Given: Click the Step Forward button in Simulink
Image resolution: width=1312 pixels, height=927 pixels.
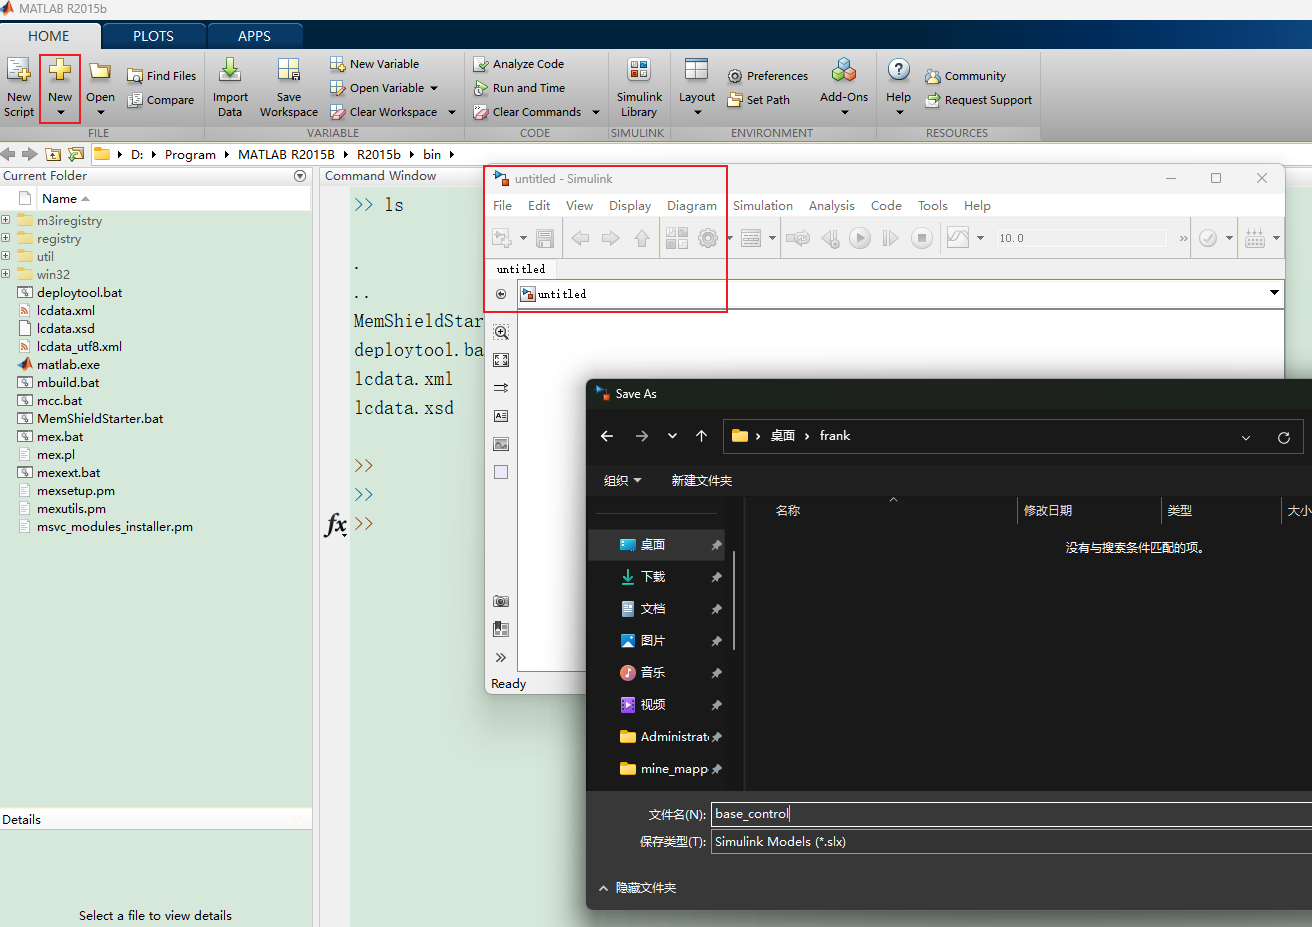Looking at the screenshot, I should [x=890, y=238].
